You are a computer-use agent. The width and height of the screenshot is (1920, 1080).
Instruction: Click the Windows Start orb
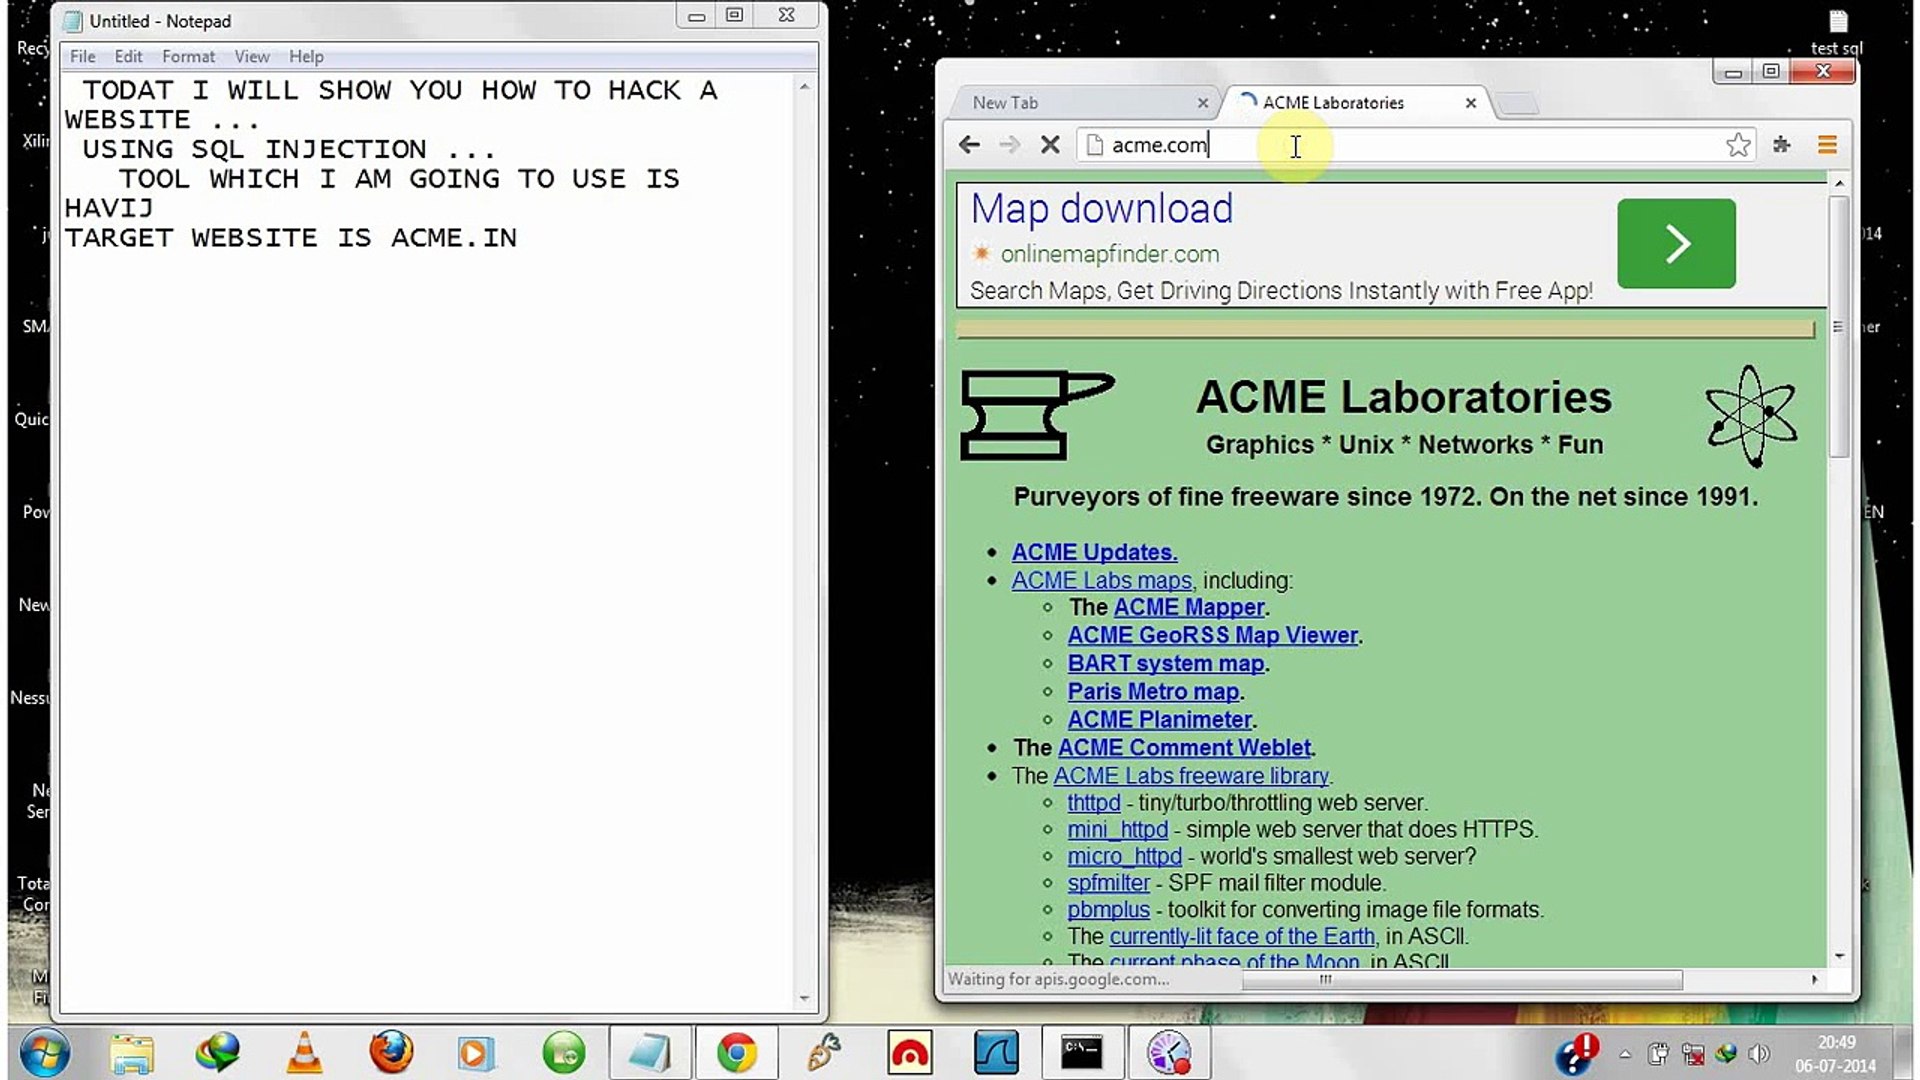click(45, 1053)
